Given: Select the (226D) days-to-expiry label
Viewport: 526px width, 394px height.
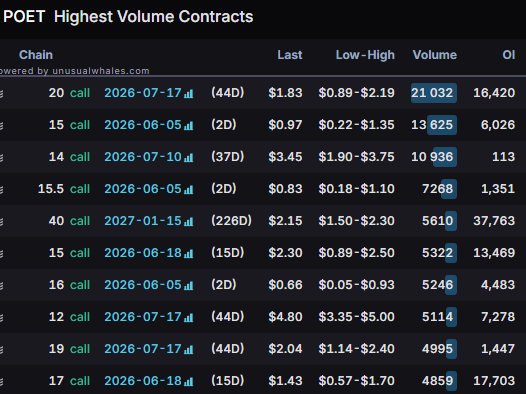Looking at the screenshot, I should click(231, 221).
